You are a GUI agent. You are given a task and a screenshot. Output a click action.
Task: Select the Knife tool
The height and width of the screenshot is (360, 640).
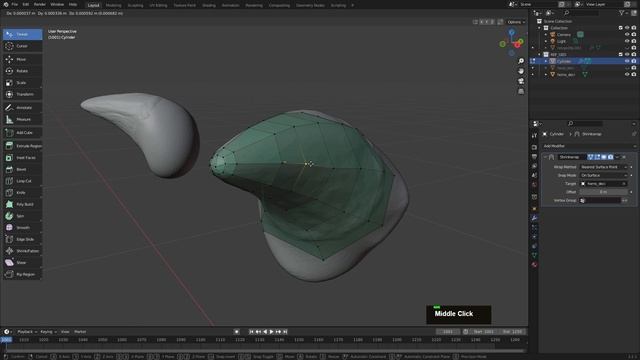[22, 193]
